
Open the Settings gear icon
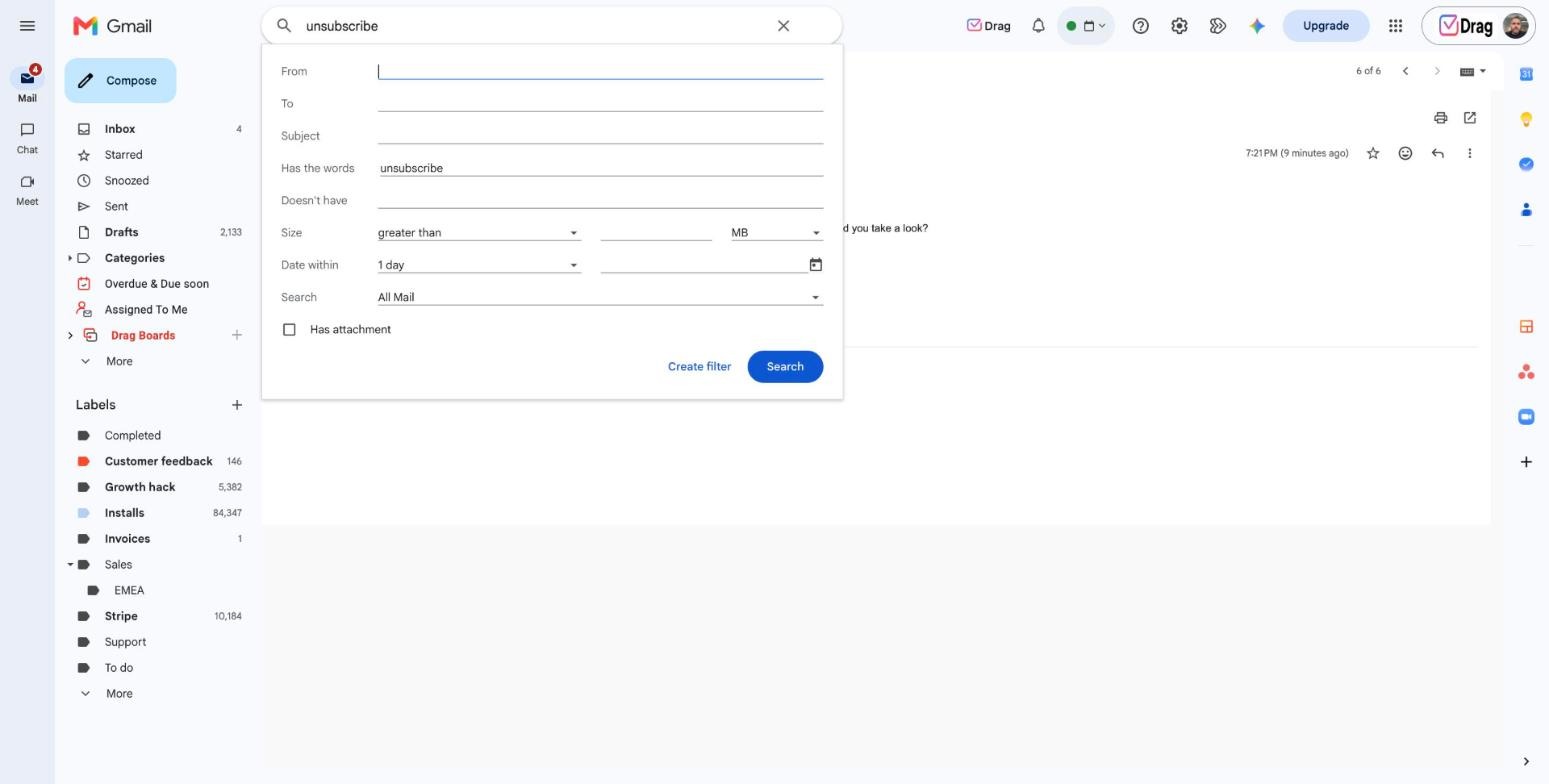coord(1179,26)
